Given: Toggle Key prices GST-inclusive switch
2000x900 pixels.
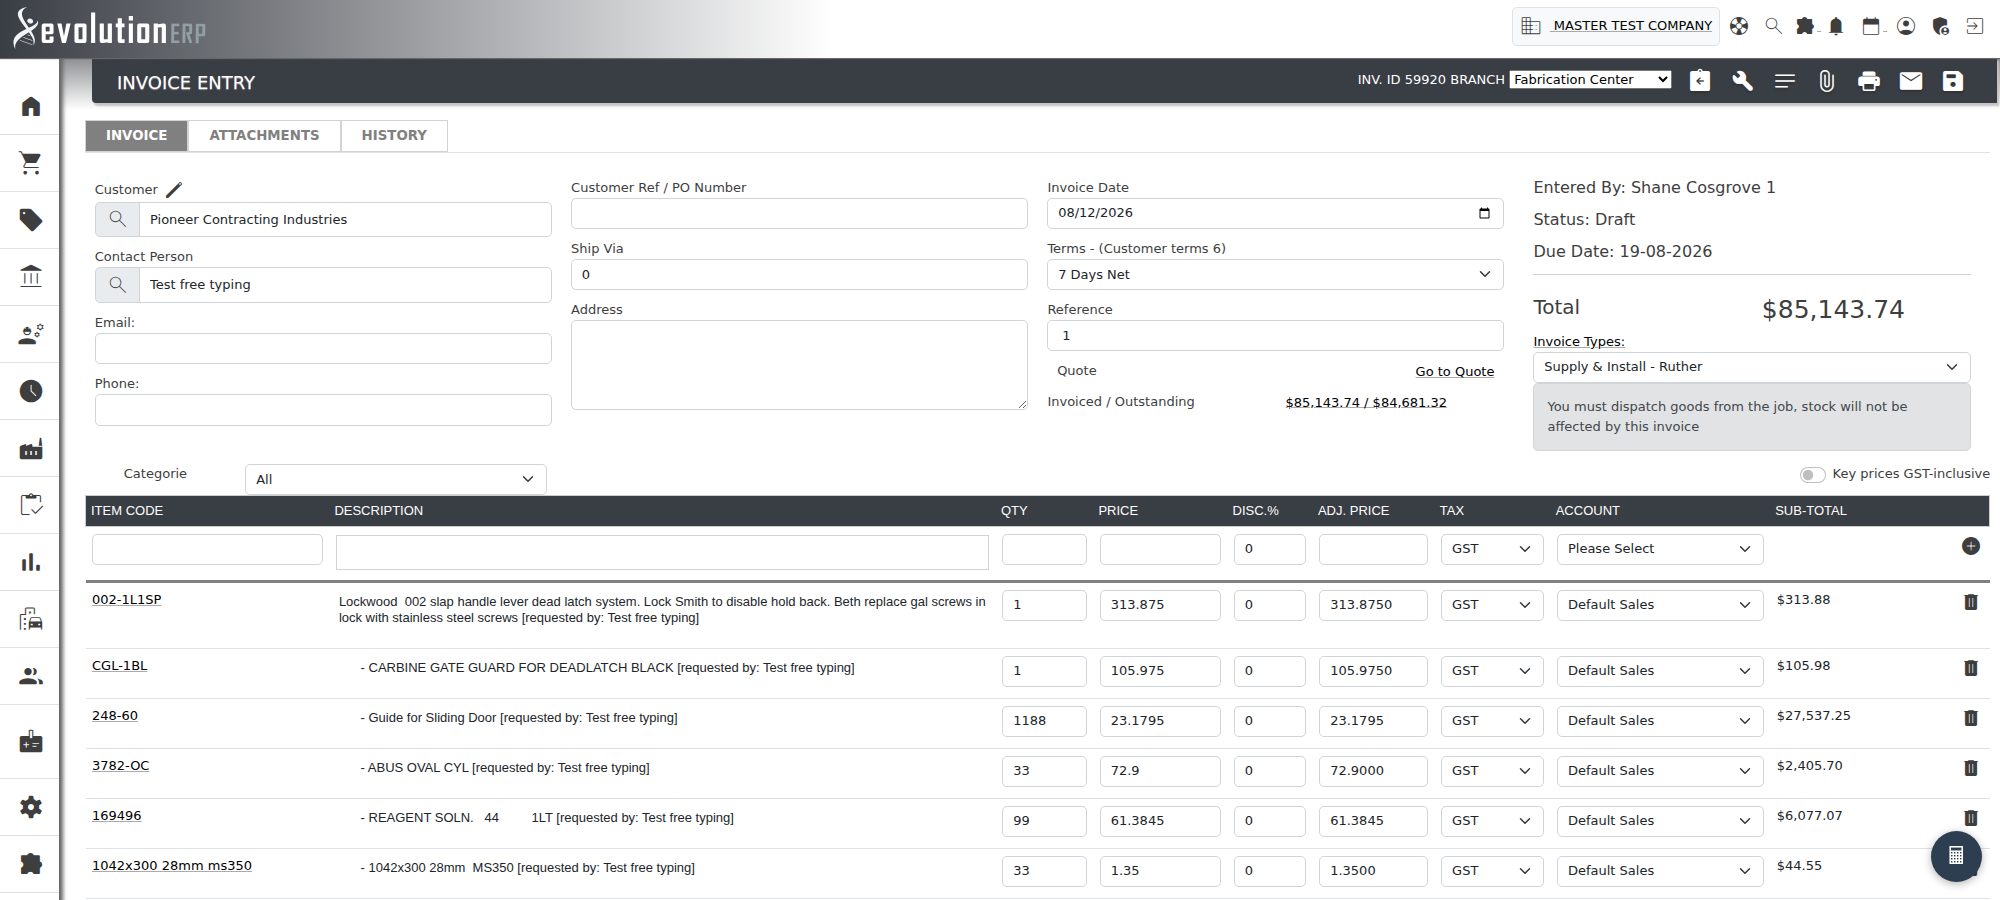Looking at the screenshot, I should coord(1812,475).
